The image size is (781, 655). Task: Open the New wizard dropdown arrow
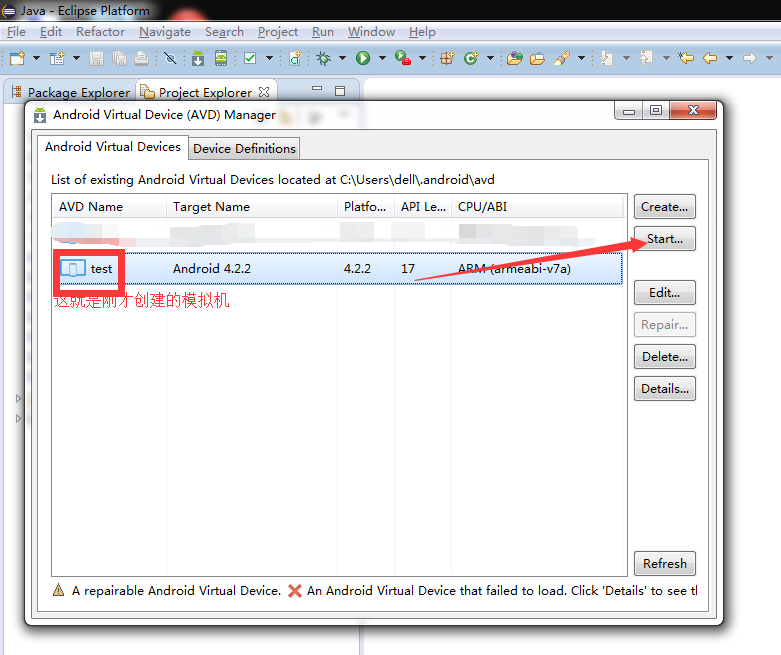pos(36,58)
